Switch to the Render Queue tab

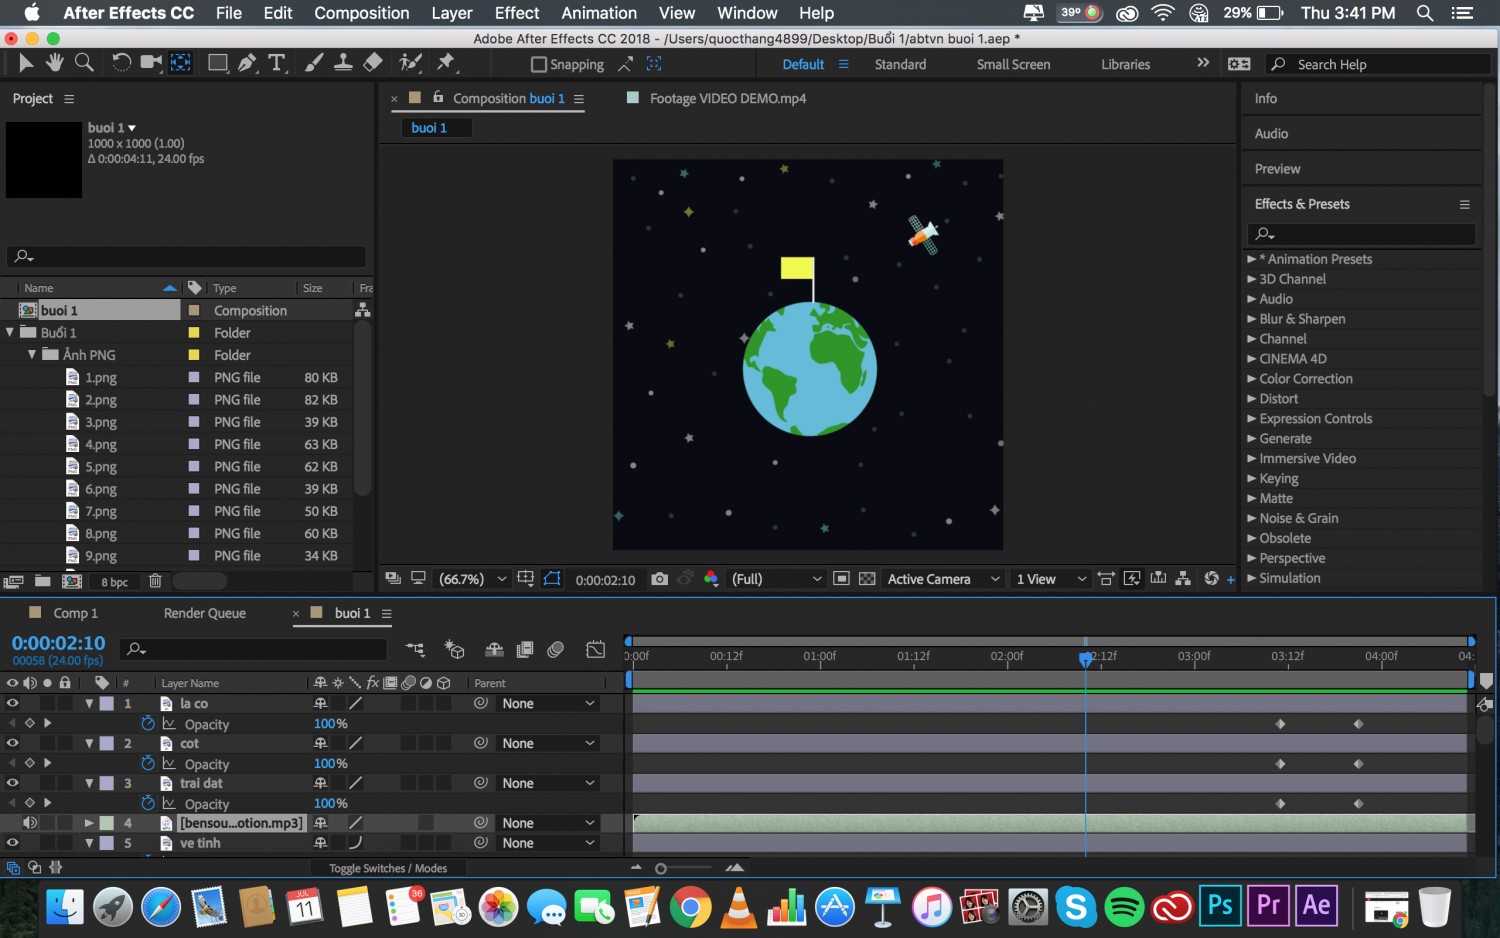click(204, 613)
